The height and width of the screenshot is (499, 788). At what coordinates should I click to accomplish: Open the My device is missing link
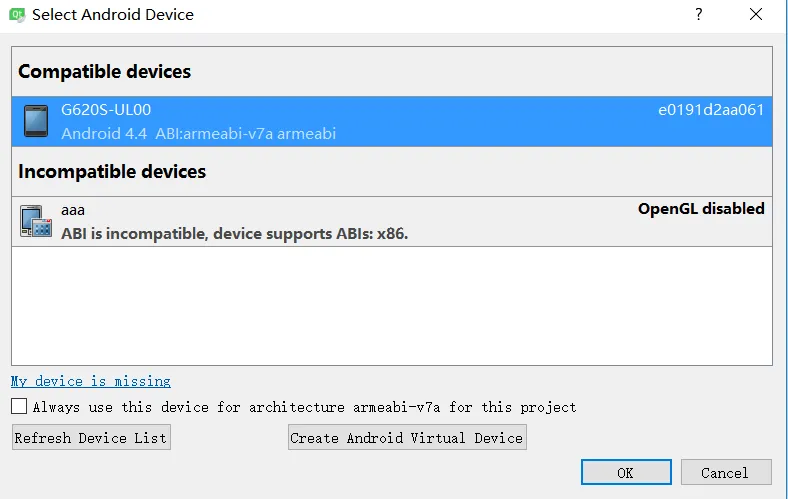coord(91,381)
